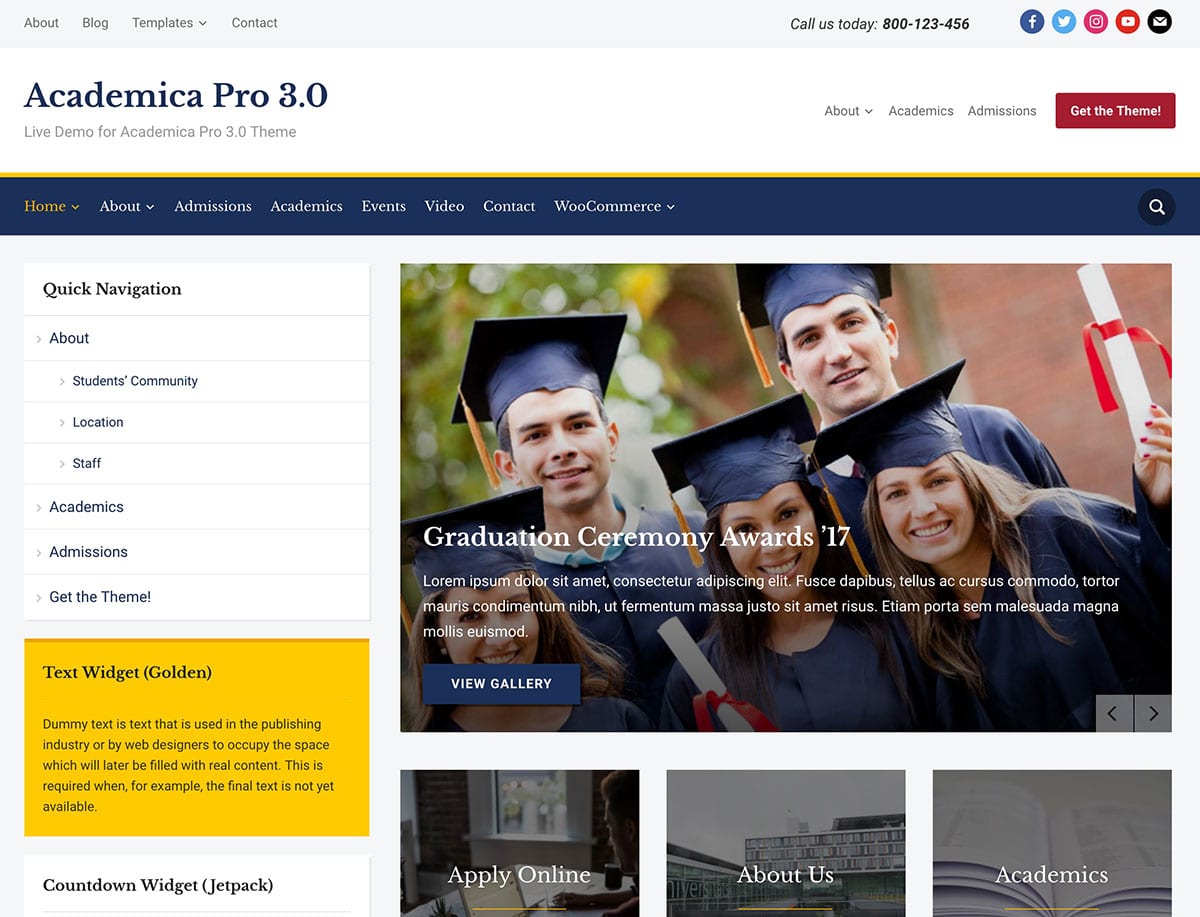Image resolution: width=1200 pixels, height=917 pixels.
Task: Click the Twitter social icon
Action: (x=1064, y=22)
